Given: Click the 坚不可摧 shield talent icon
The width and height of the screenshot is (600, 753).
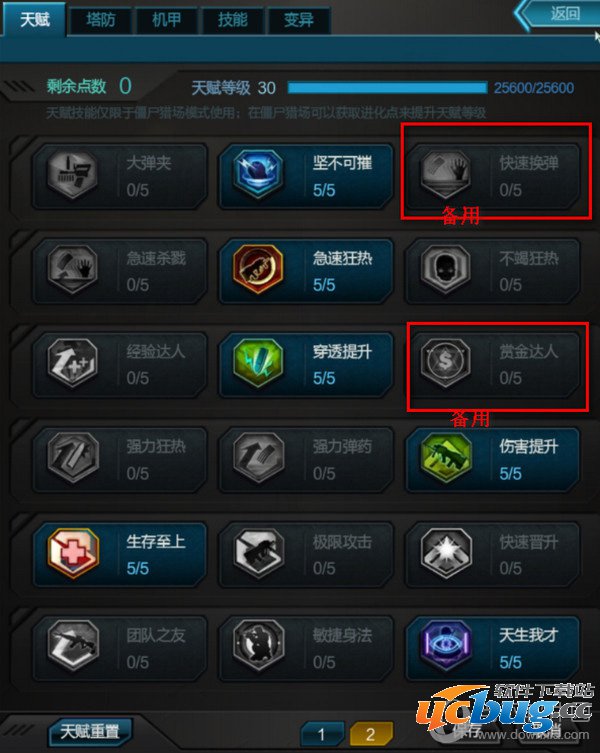Looking at the screenshot, I should point(259,173).
